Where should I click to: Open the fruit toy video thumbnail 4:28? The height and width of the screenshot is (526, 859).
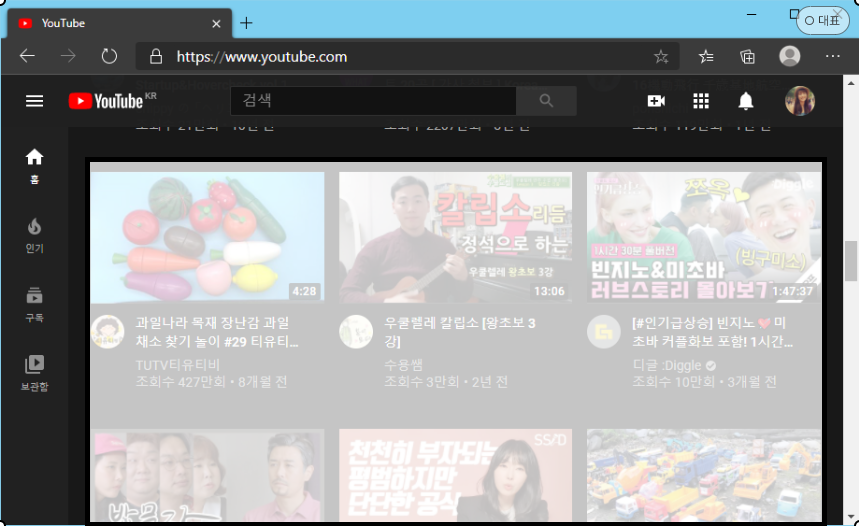pyautogui.click(x=207, y=238)
